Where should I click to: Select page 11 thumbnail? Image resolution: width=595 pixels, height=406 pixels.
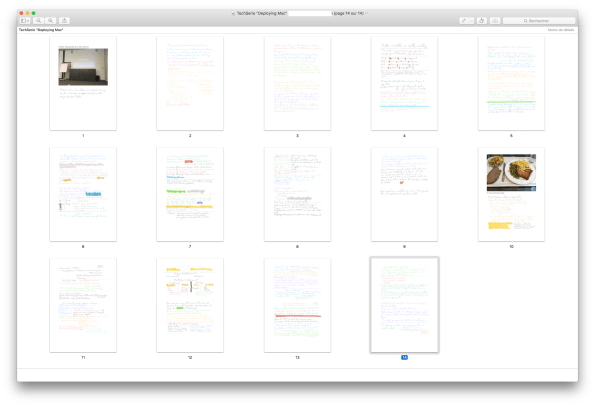(x=83, y=305)
